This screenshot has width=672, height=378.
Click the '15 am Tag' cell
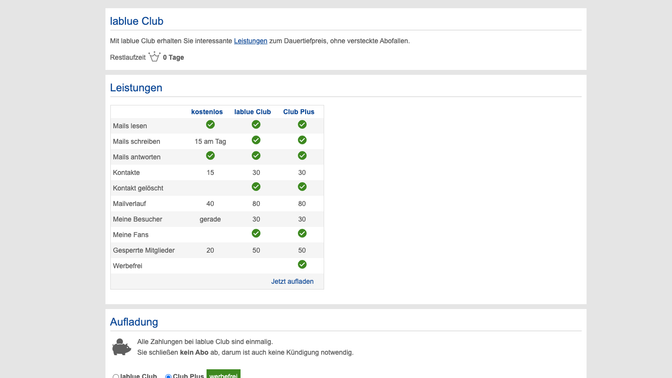pyautogui.click(x=210, y=141)
